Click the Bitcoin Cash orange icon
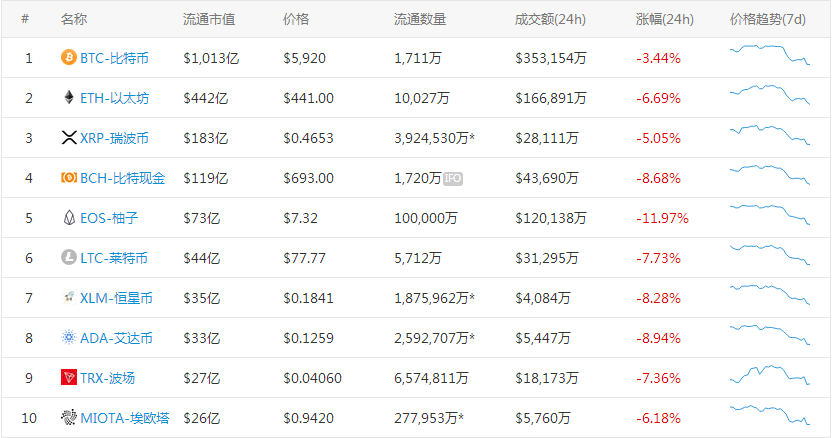This screenshot has width=833, height=438. pyautogui.click(x=69, y=178)
